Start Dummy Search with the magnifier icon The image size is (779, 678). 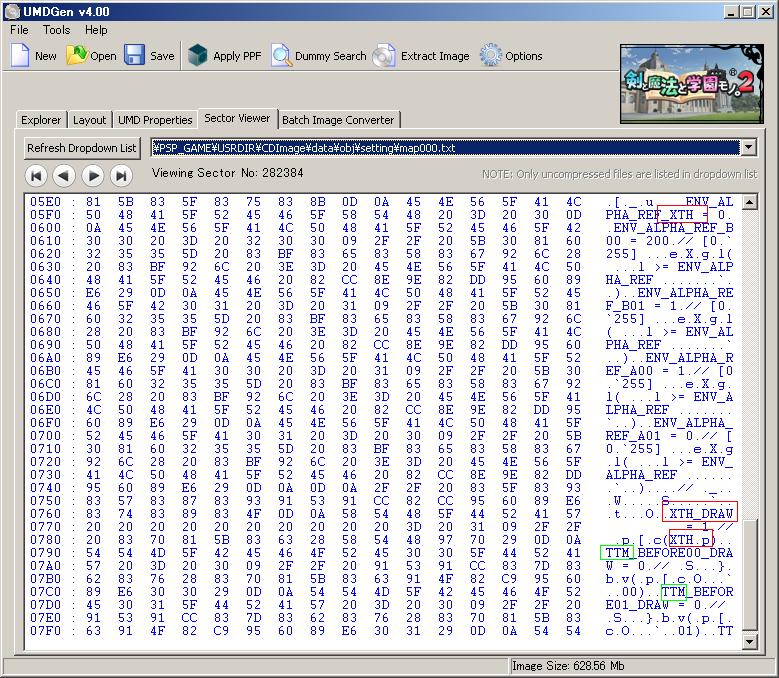282,56
